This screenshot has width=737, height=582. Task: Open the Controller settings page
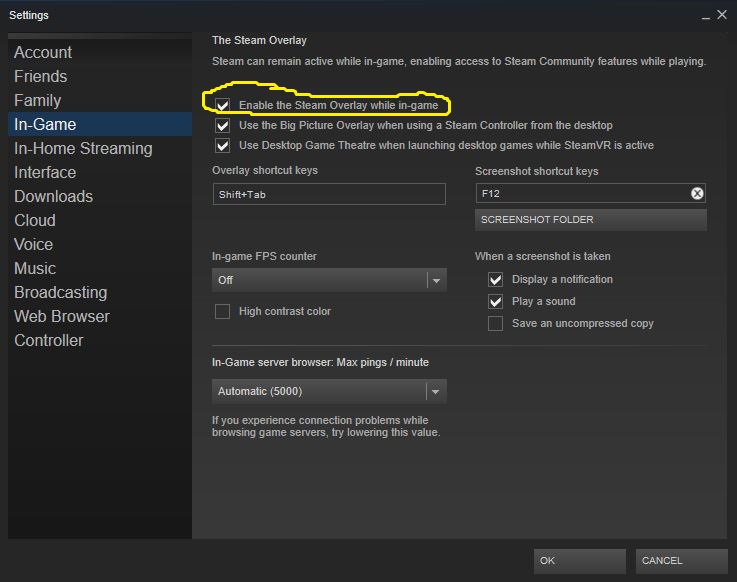pyautogui.click(x=49, y=340)
